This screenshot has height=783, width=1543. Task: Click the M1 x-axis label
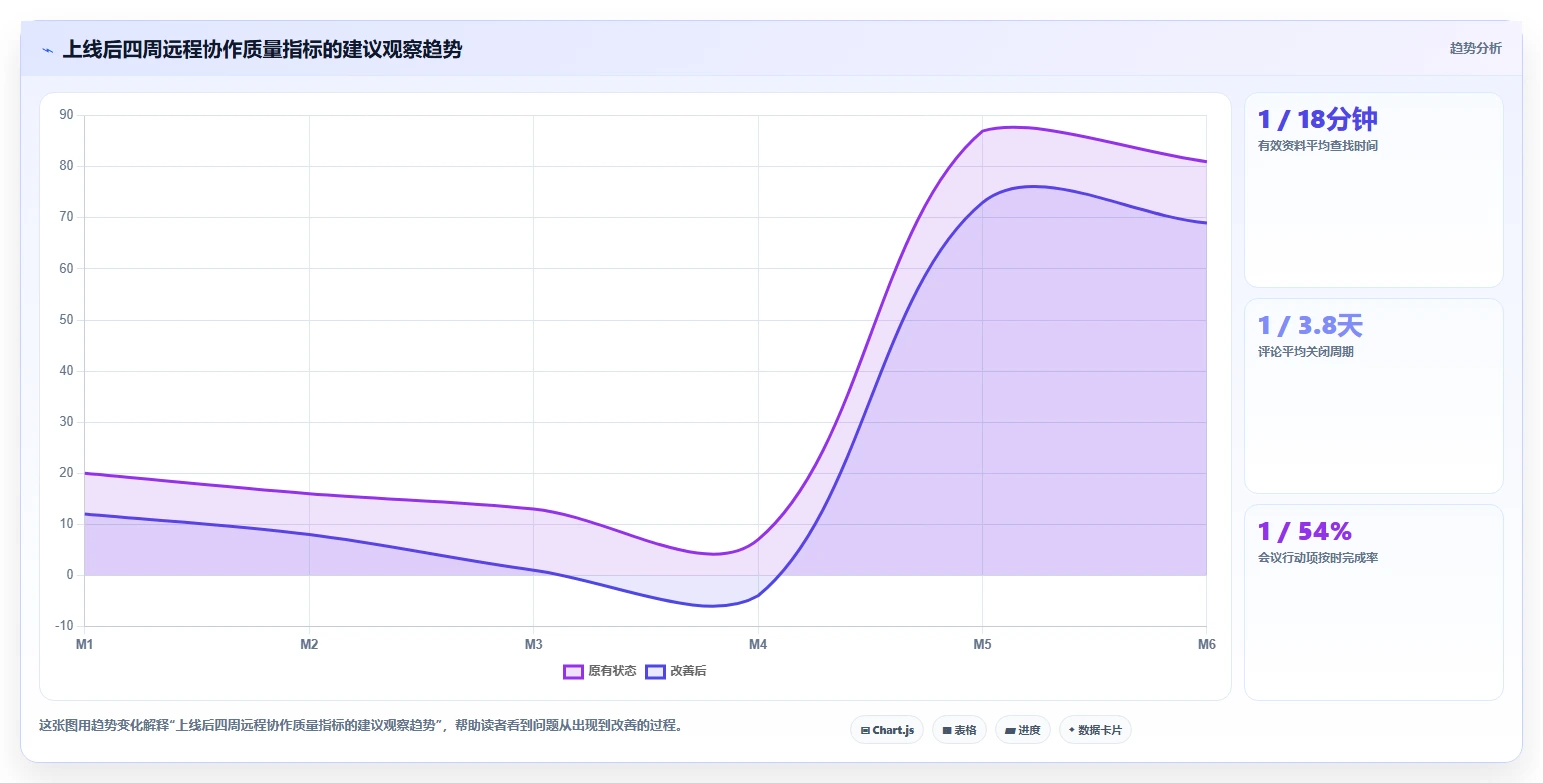coord(85,645)
